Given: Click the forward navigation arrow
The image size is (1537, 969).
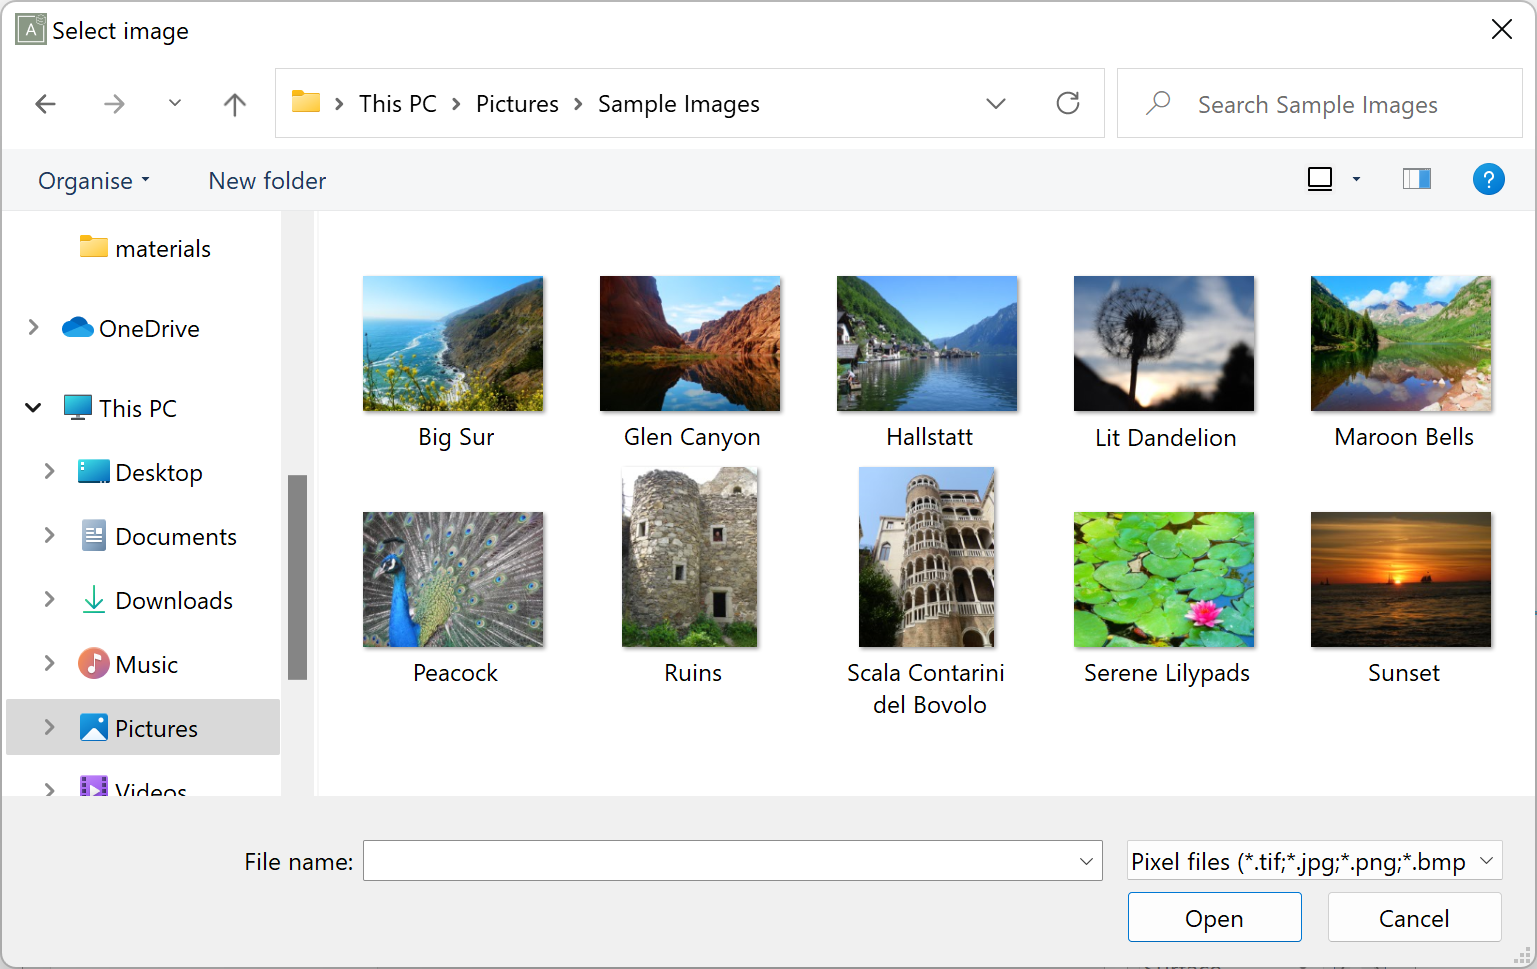Looking at the screenshot, I should [114, 103].
